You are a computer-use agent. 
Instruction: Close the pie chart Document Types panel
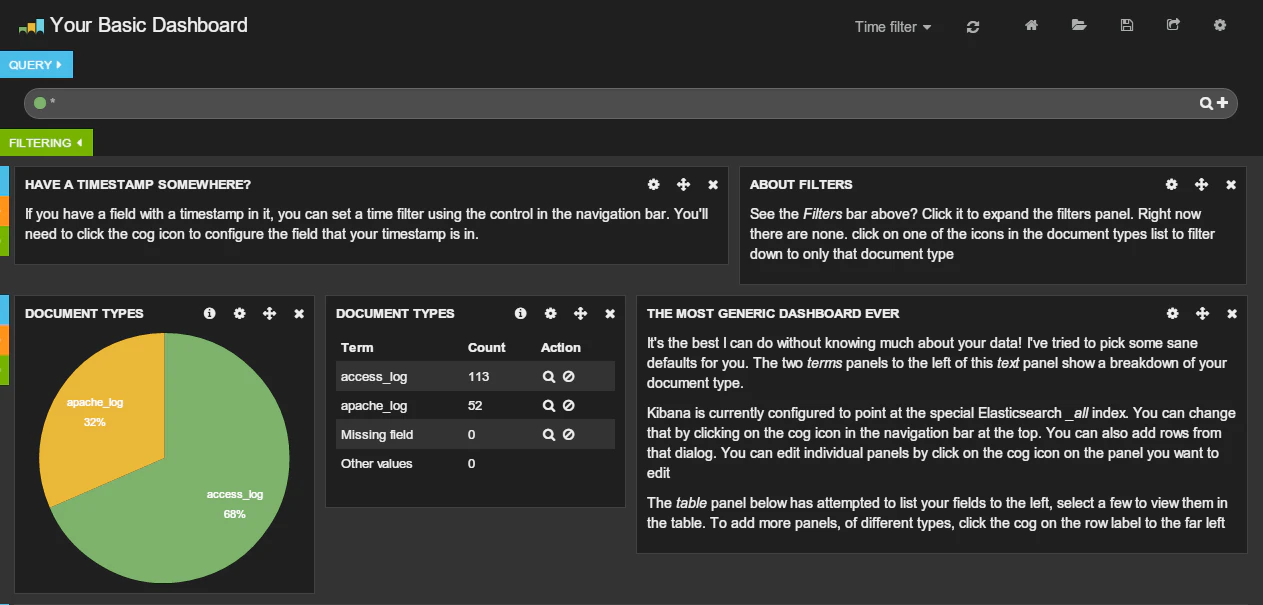click(x=299, y=313)
